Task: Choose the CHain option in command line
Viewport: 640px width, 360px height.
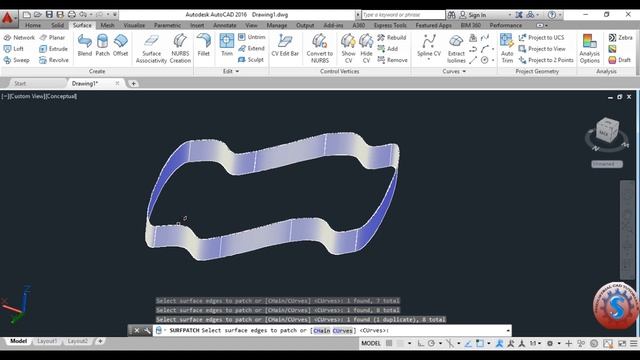Action: coord(322,331)
